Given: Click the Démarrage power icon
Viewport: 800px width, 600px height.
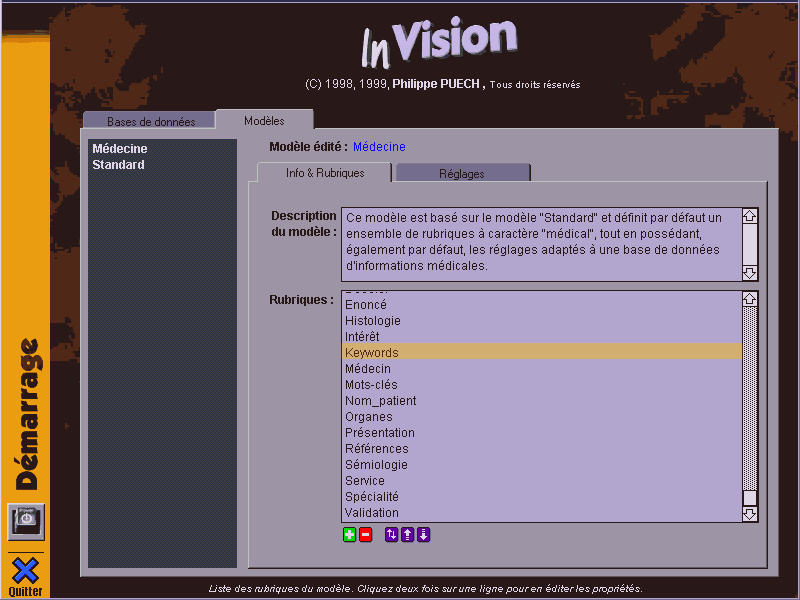Looking at the screenshot, I should coord(26,521).
